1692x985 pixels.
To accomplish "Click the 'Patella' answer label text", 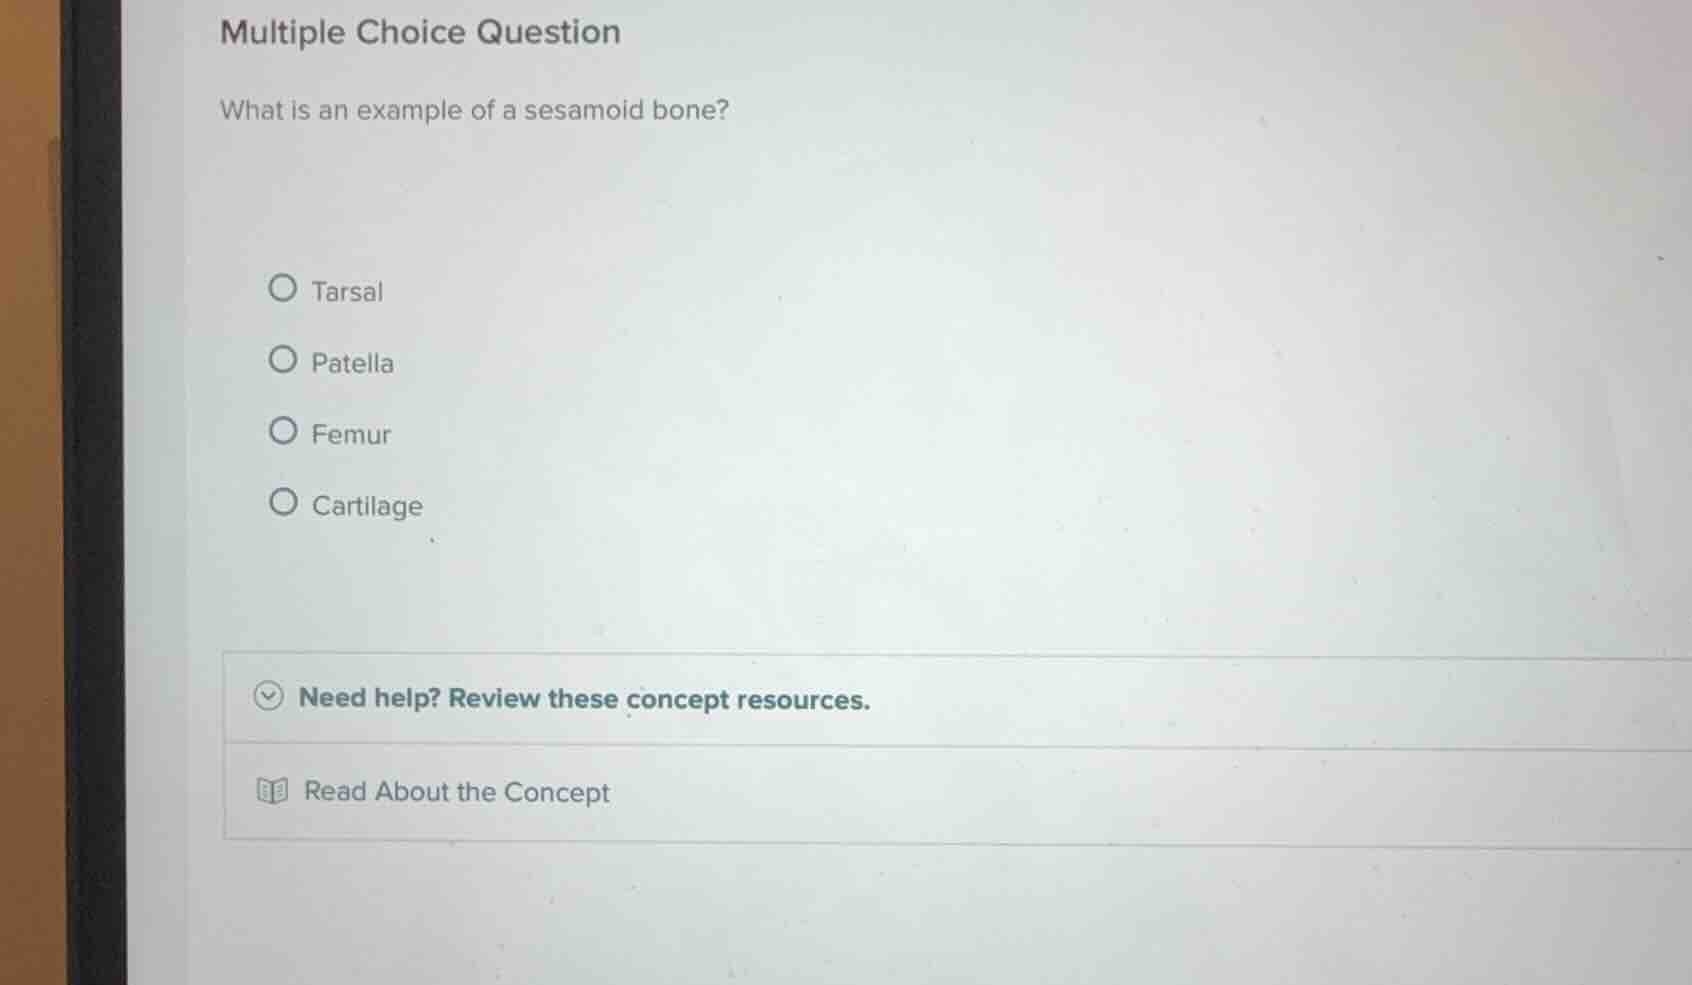I will (x=352, y=363).
